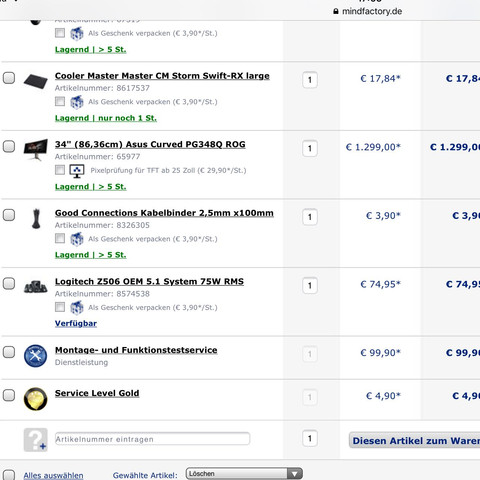Open Good Connections Kabelbinder product link
This screenshot has width=480, height=480.
164,213
